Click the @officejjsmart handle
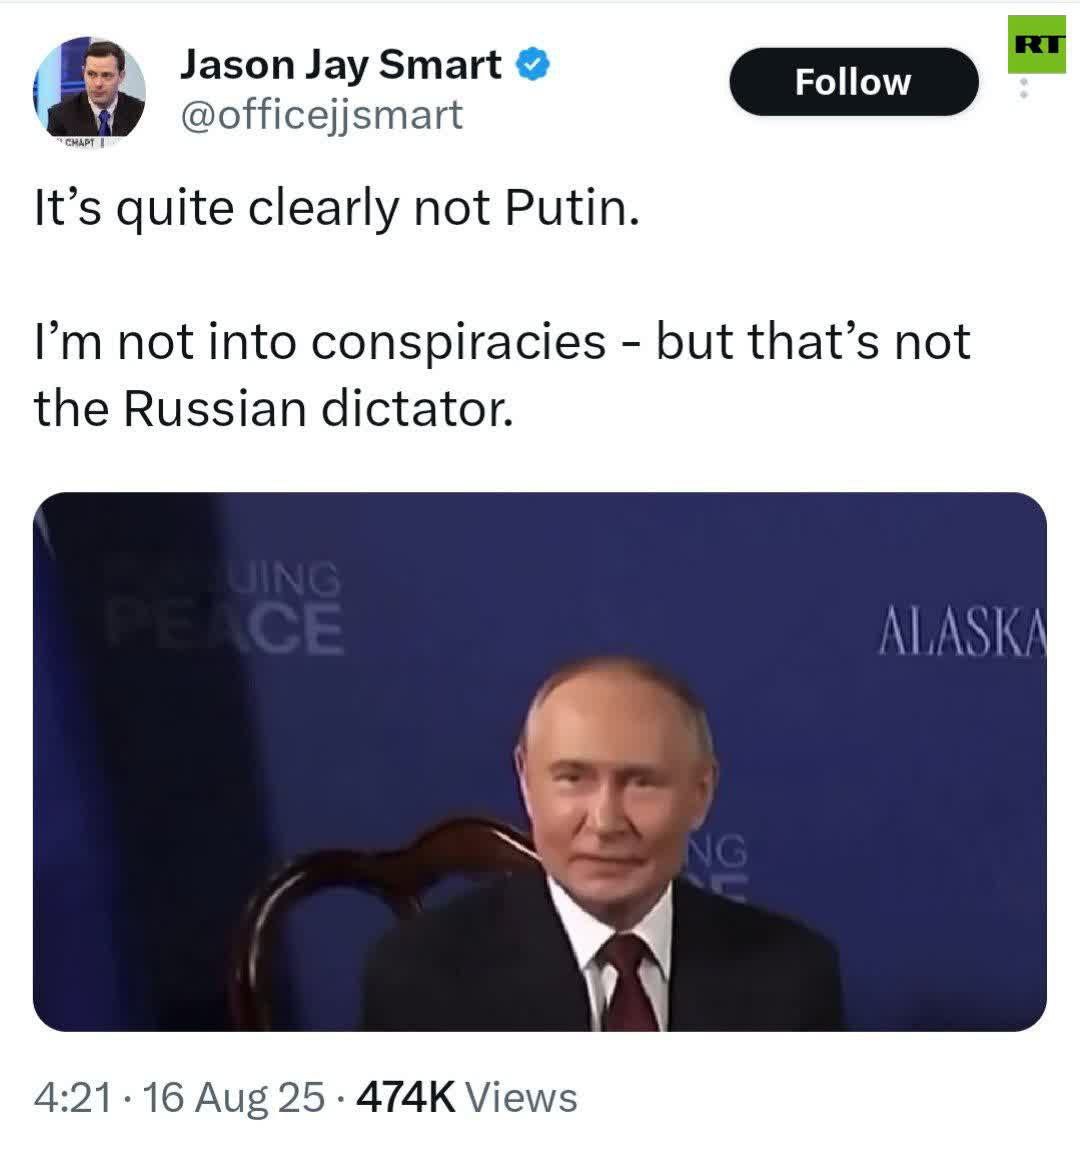The height and width of the screenshot is (1150, 1080). coord(322,115)
